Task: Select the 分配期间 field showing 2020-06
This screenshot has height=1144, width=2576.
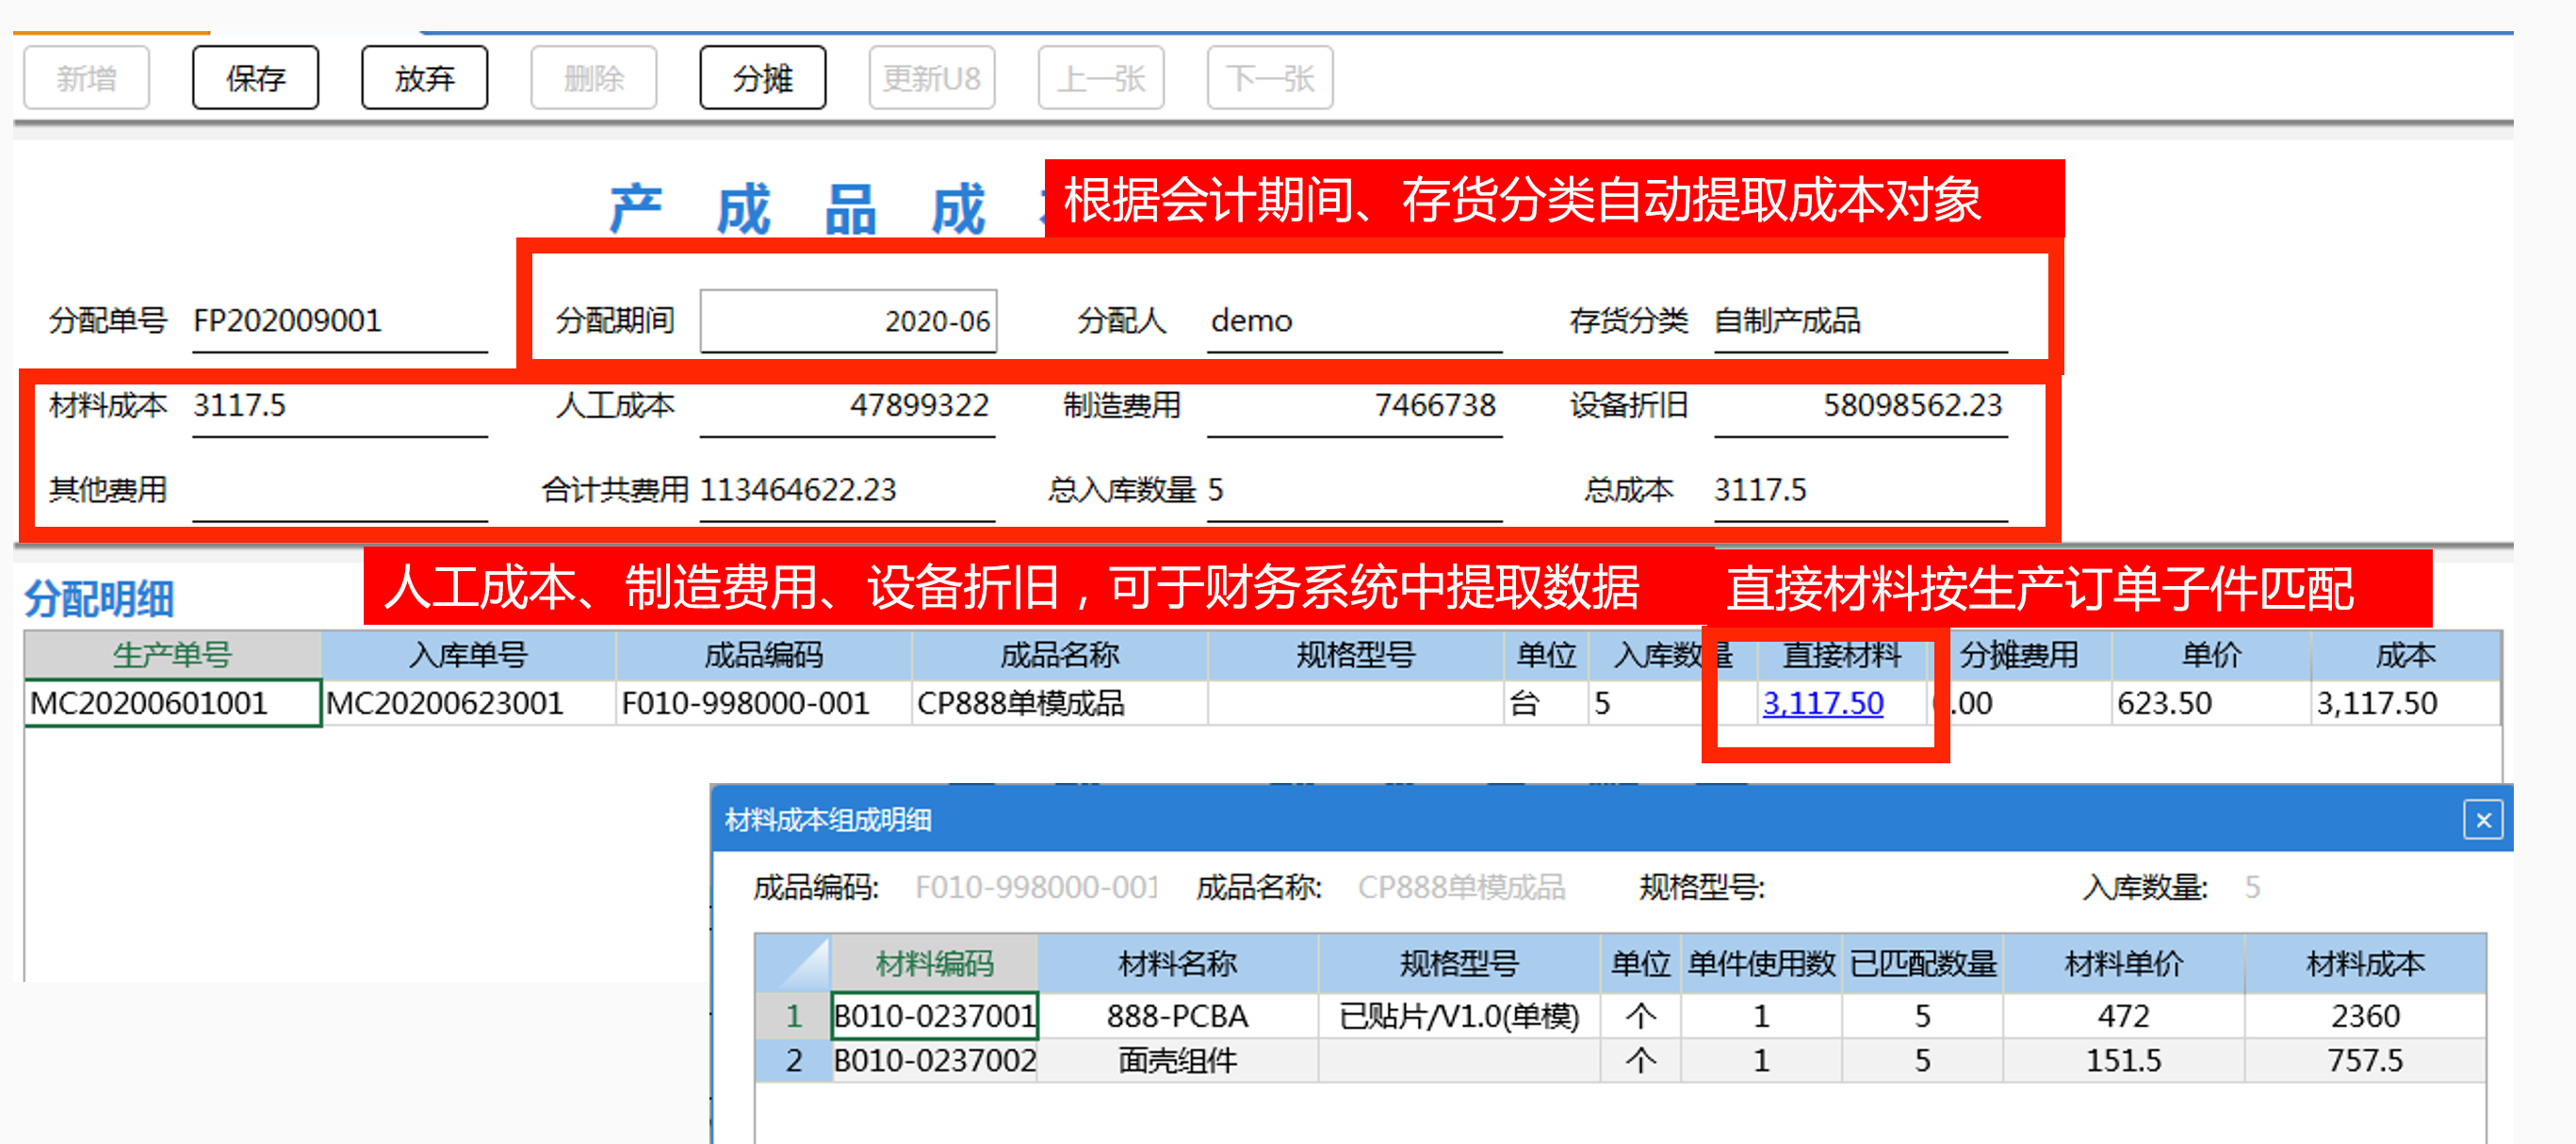Action: click(848, 321)
